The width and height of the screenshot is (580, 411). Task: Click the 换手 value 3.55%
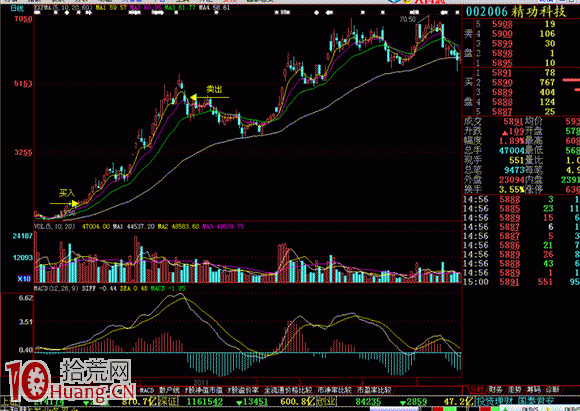pyautogui.click(x=512, y=189)
